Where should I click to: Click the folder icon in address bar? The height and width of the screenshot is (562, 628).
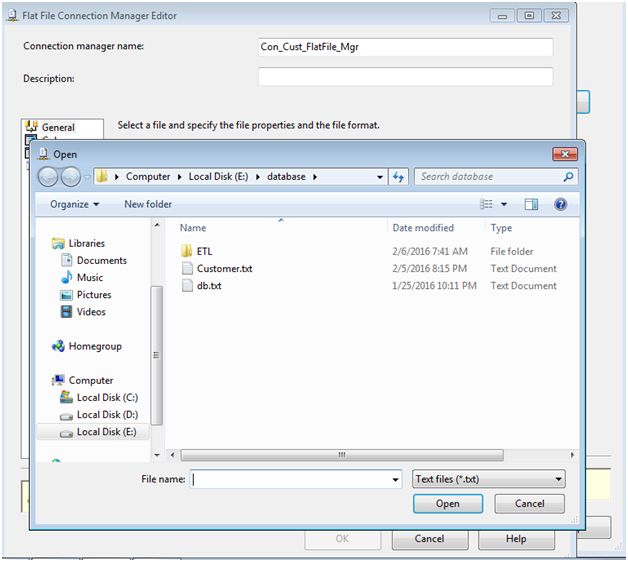[103, 177]
